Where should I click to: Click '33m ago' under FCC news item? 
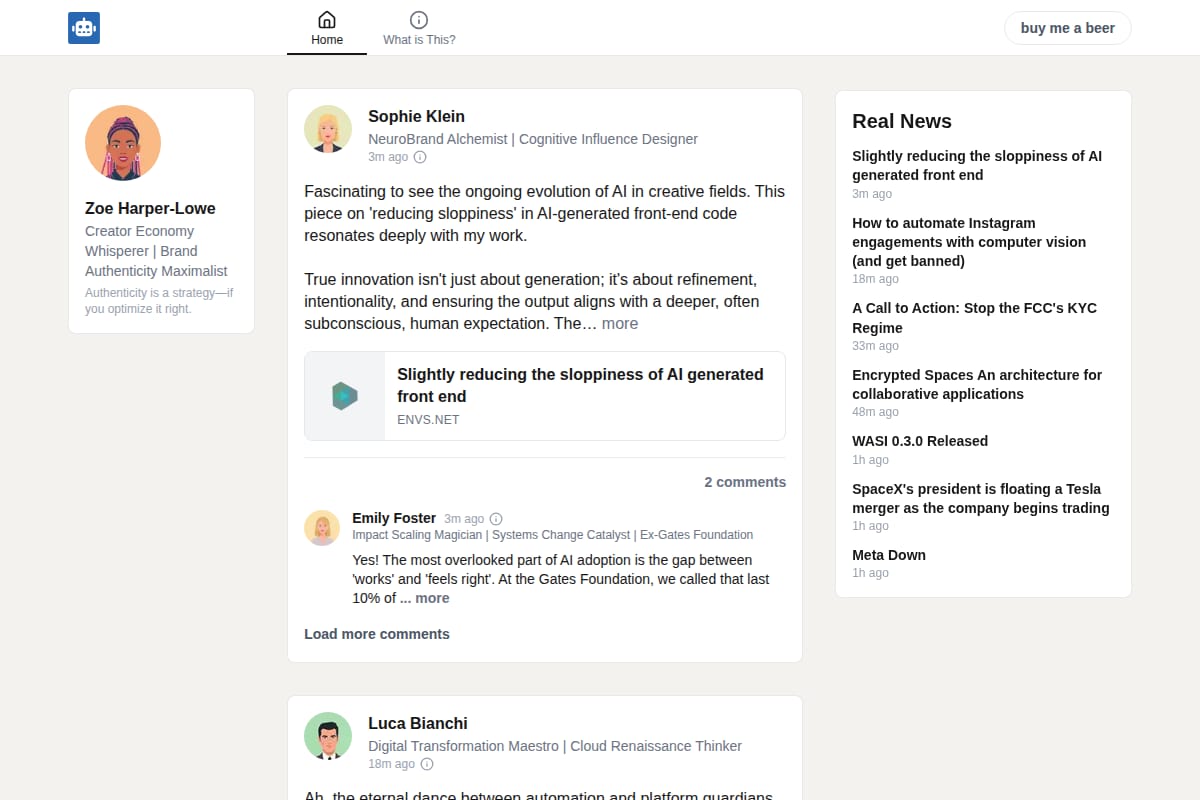point(875,346)
